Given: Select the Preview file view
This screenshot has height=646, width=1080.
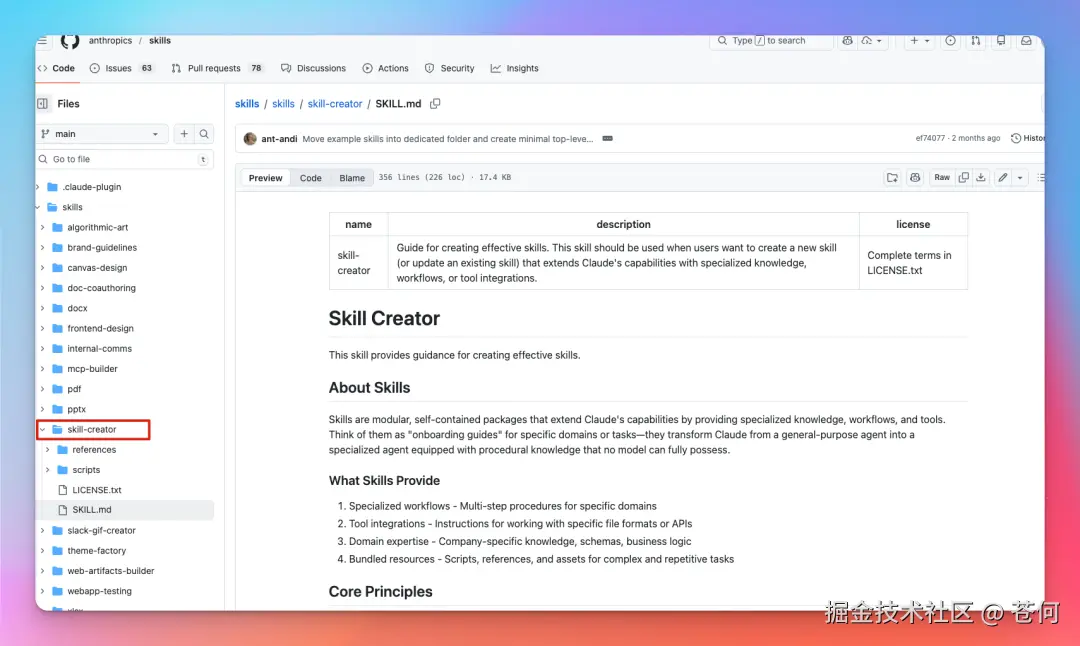Looking at the screenshot, I should tap(265, 178).
